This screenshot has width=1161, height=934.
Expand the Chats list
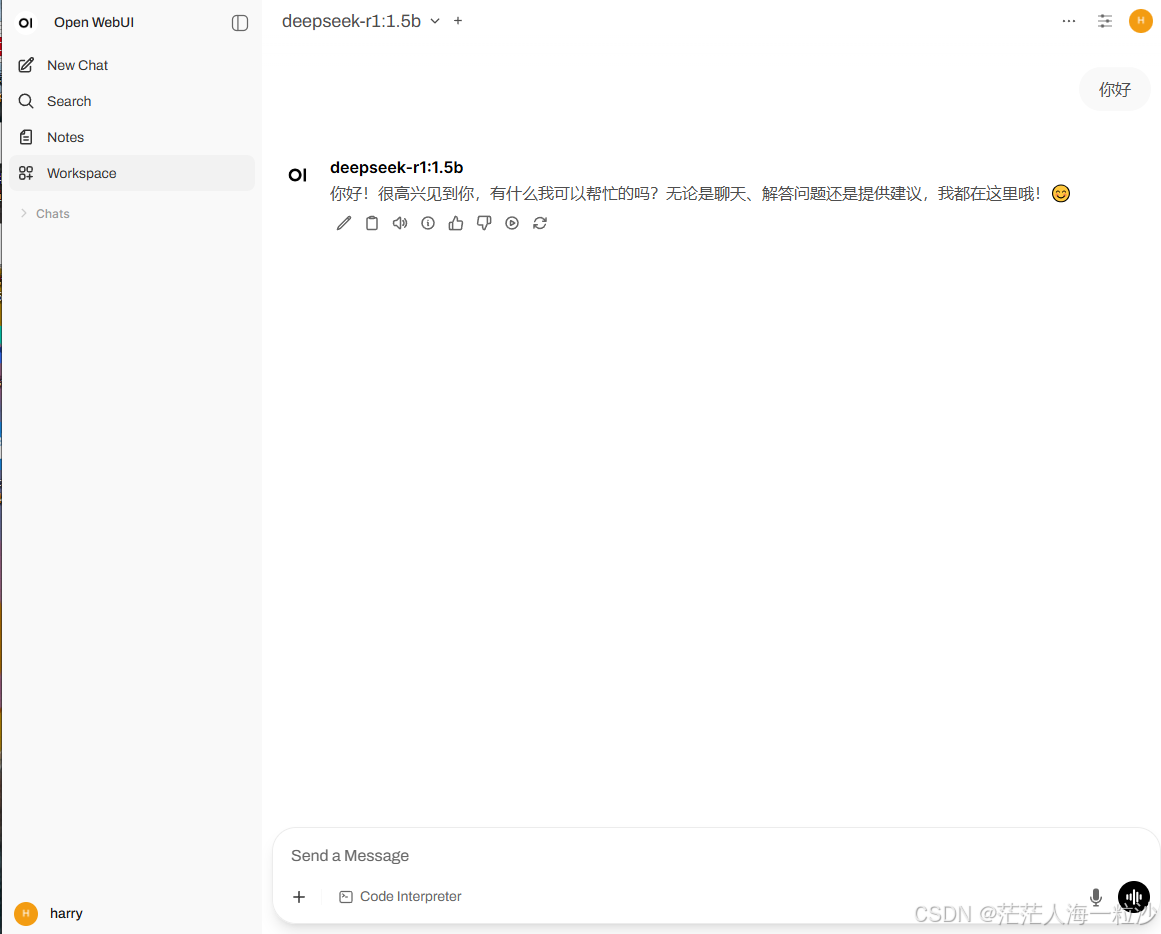44,213
